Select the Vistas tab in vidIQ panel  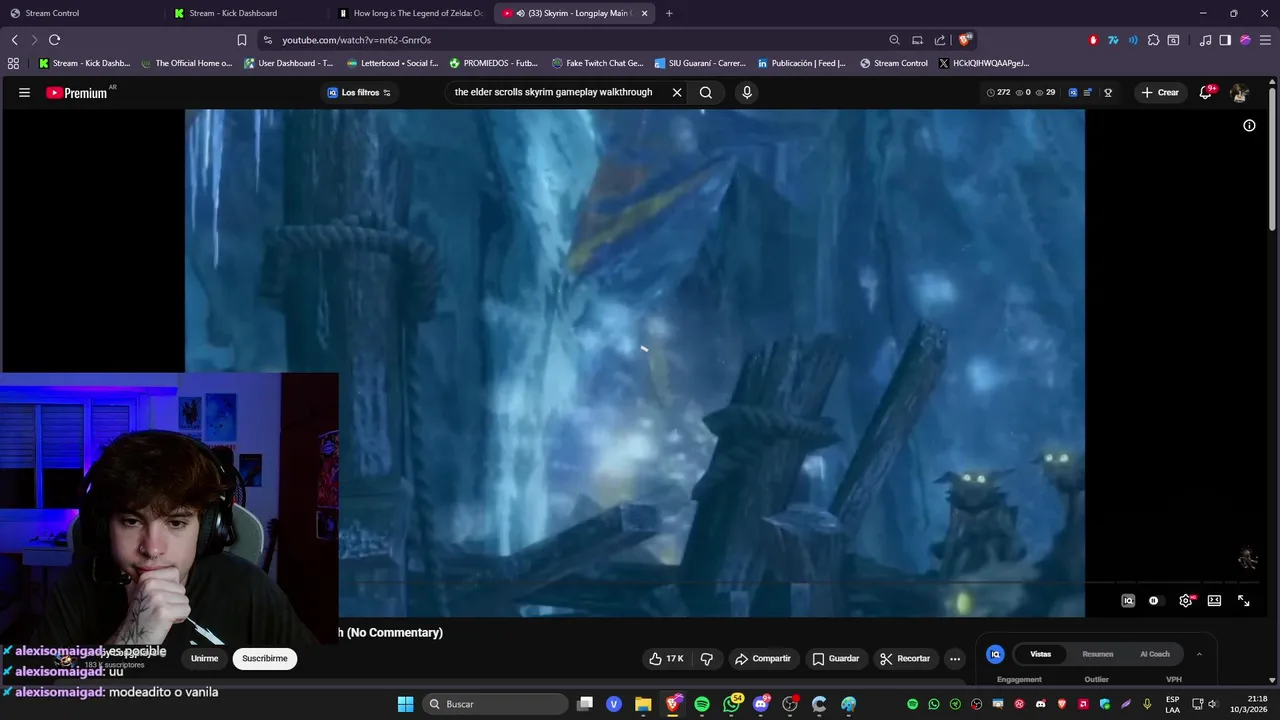click(x=1041, y=654)
